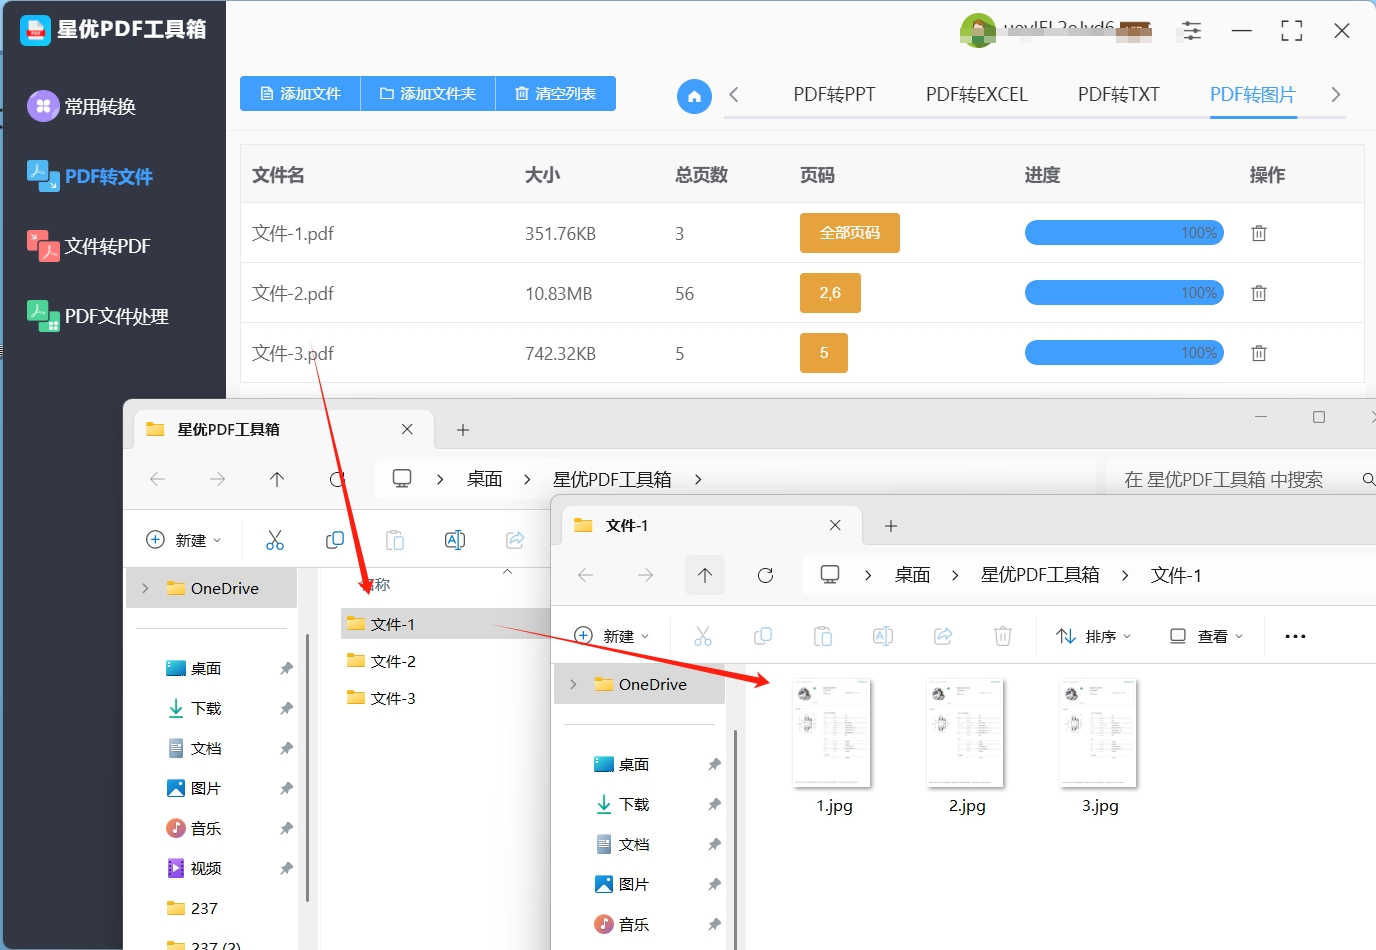The width and height of the screenshot is (1376, 950).
Task: Click the 添加文件 button
Action: tap(300, 94)
